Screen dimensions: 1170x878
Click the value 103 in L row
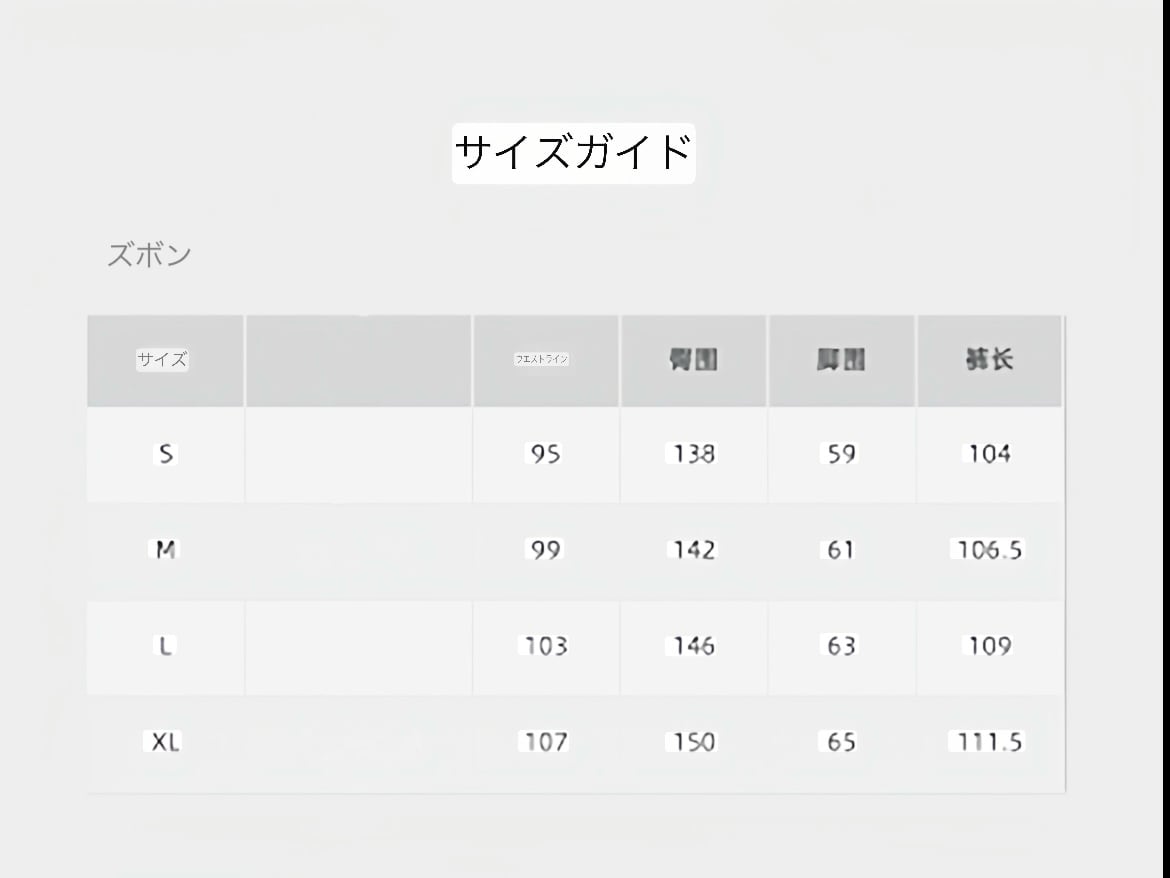point(546,646)
